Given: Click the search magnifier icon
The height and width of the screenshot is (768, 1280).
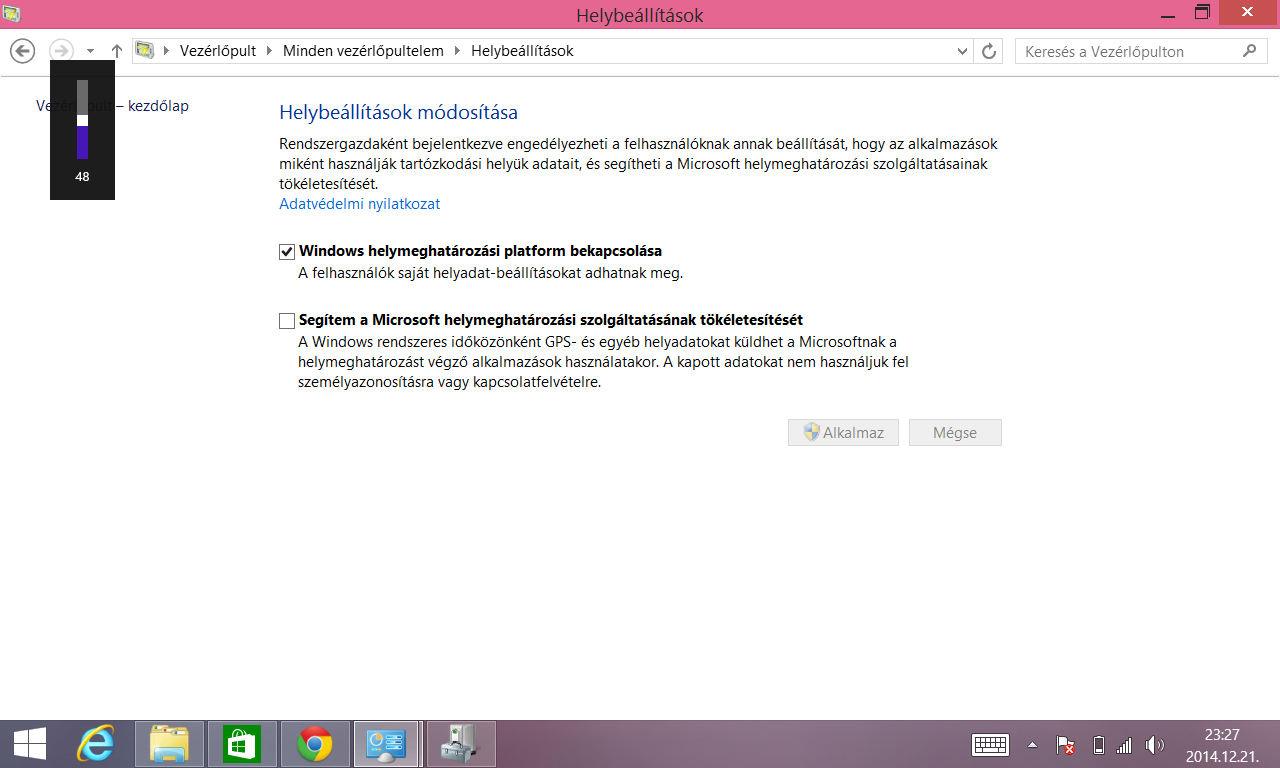Looking at the screenshot, I should pos(1249,51).
